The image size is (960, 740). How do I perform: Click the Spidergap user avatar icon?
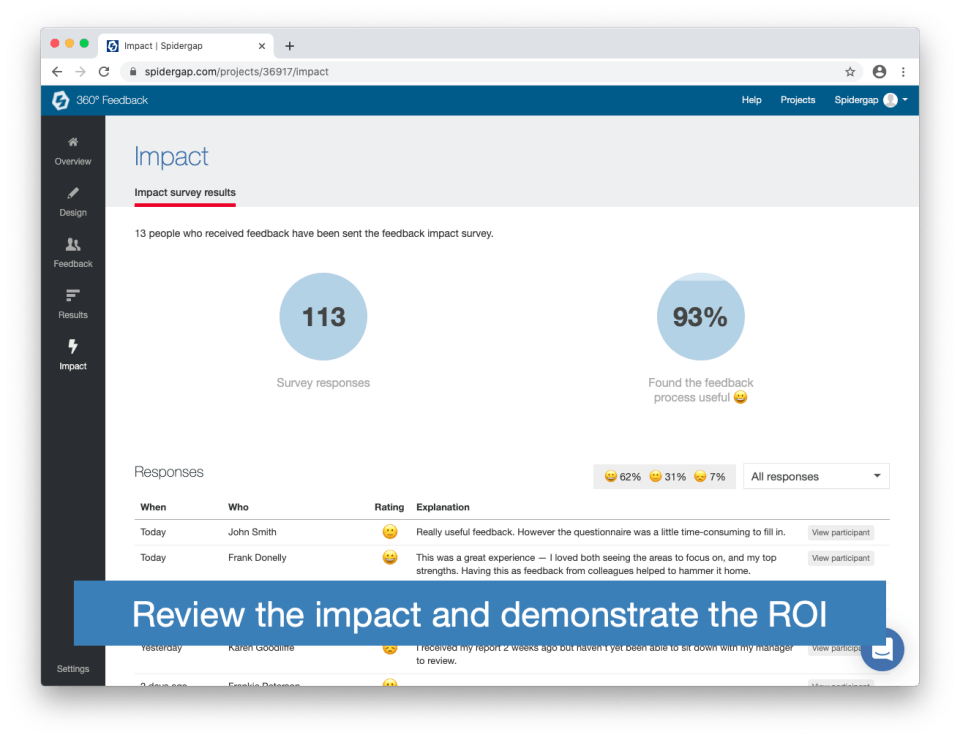[x=890, y=100]
